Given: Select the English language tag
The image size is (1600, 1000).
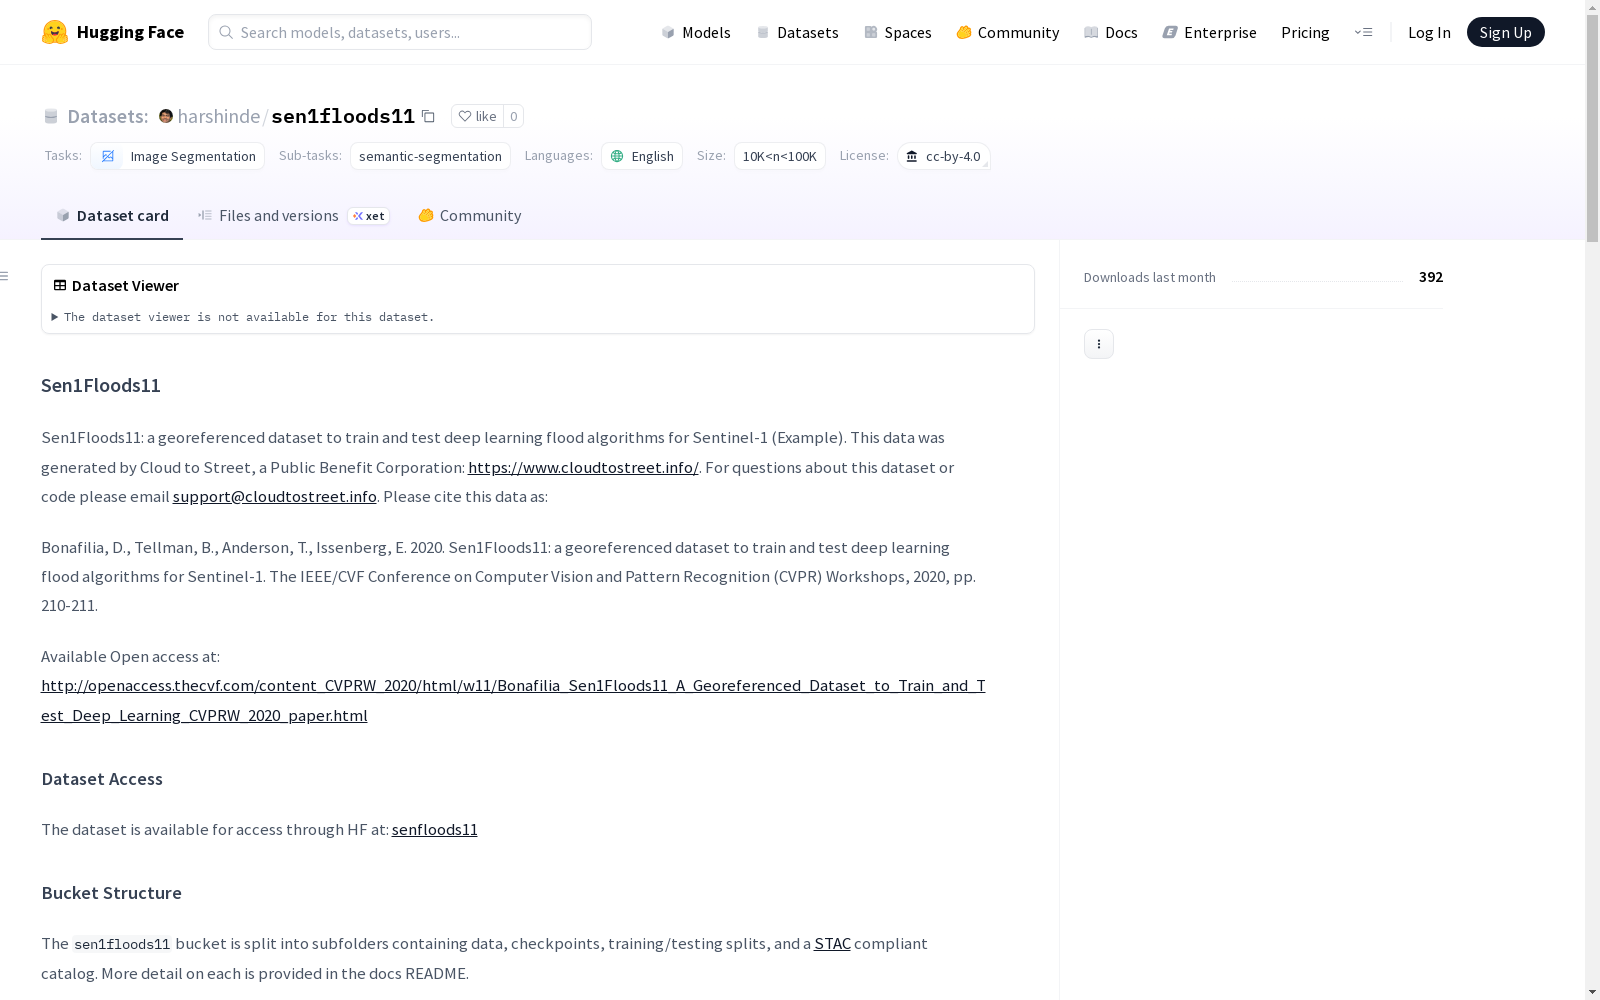Looking at the screenshot, I should coord(642,156).
